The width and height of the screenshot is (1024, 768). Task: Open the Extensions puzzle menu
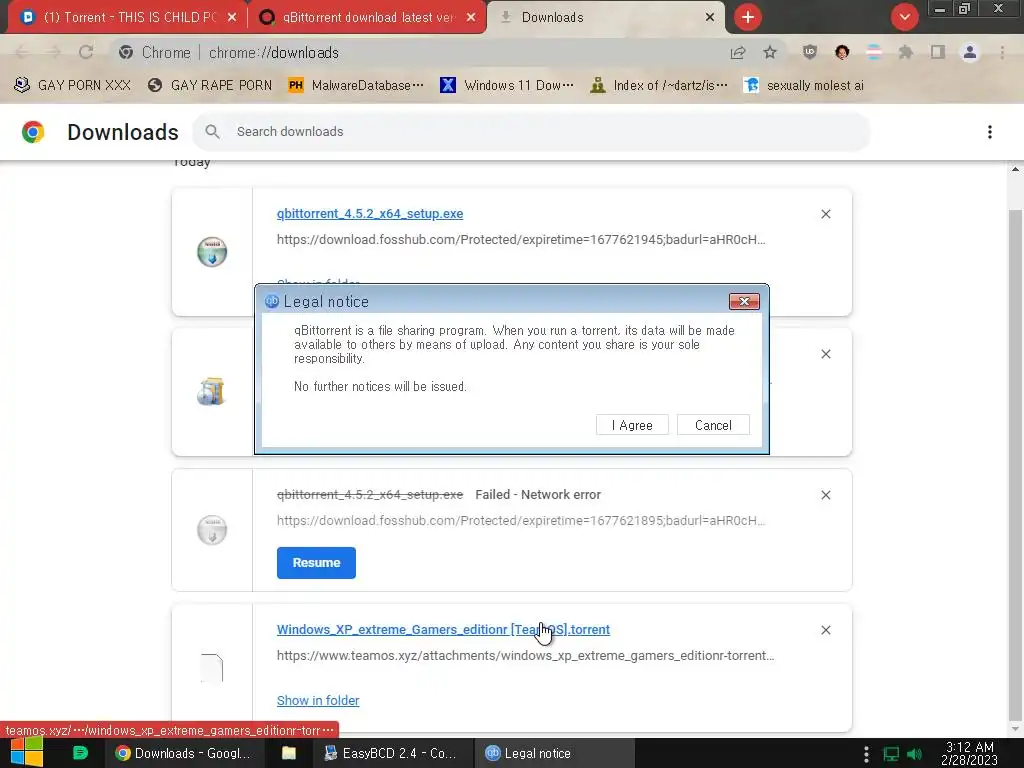click(906, 52)
